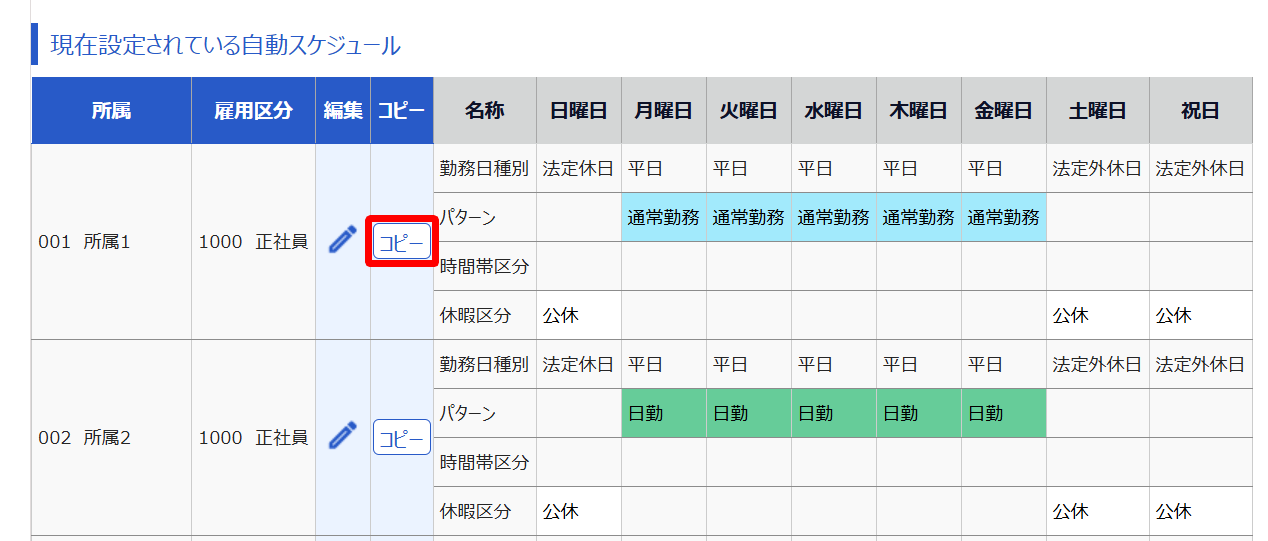This screenshot has width=1268, height=541.
Task: Click the 火曜日 column header
Action: (x=749, y=111)
